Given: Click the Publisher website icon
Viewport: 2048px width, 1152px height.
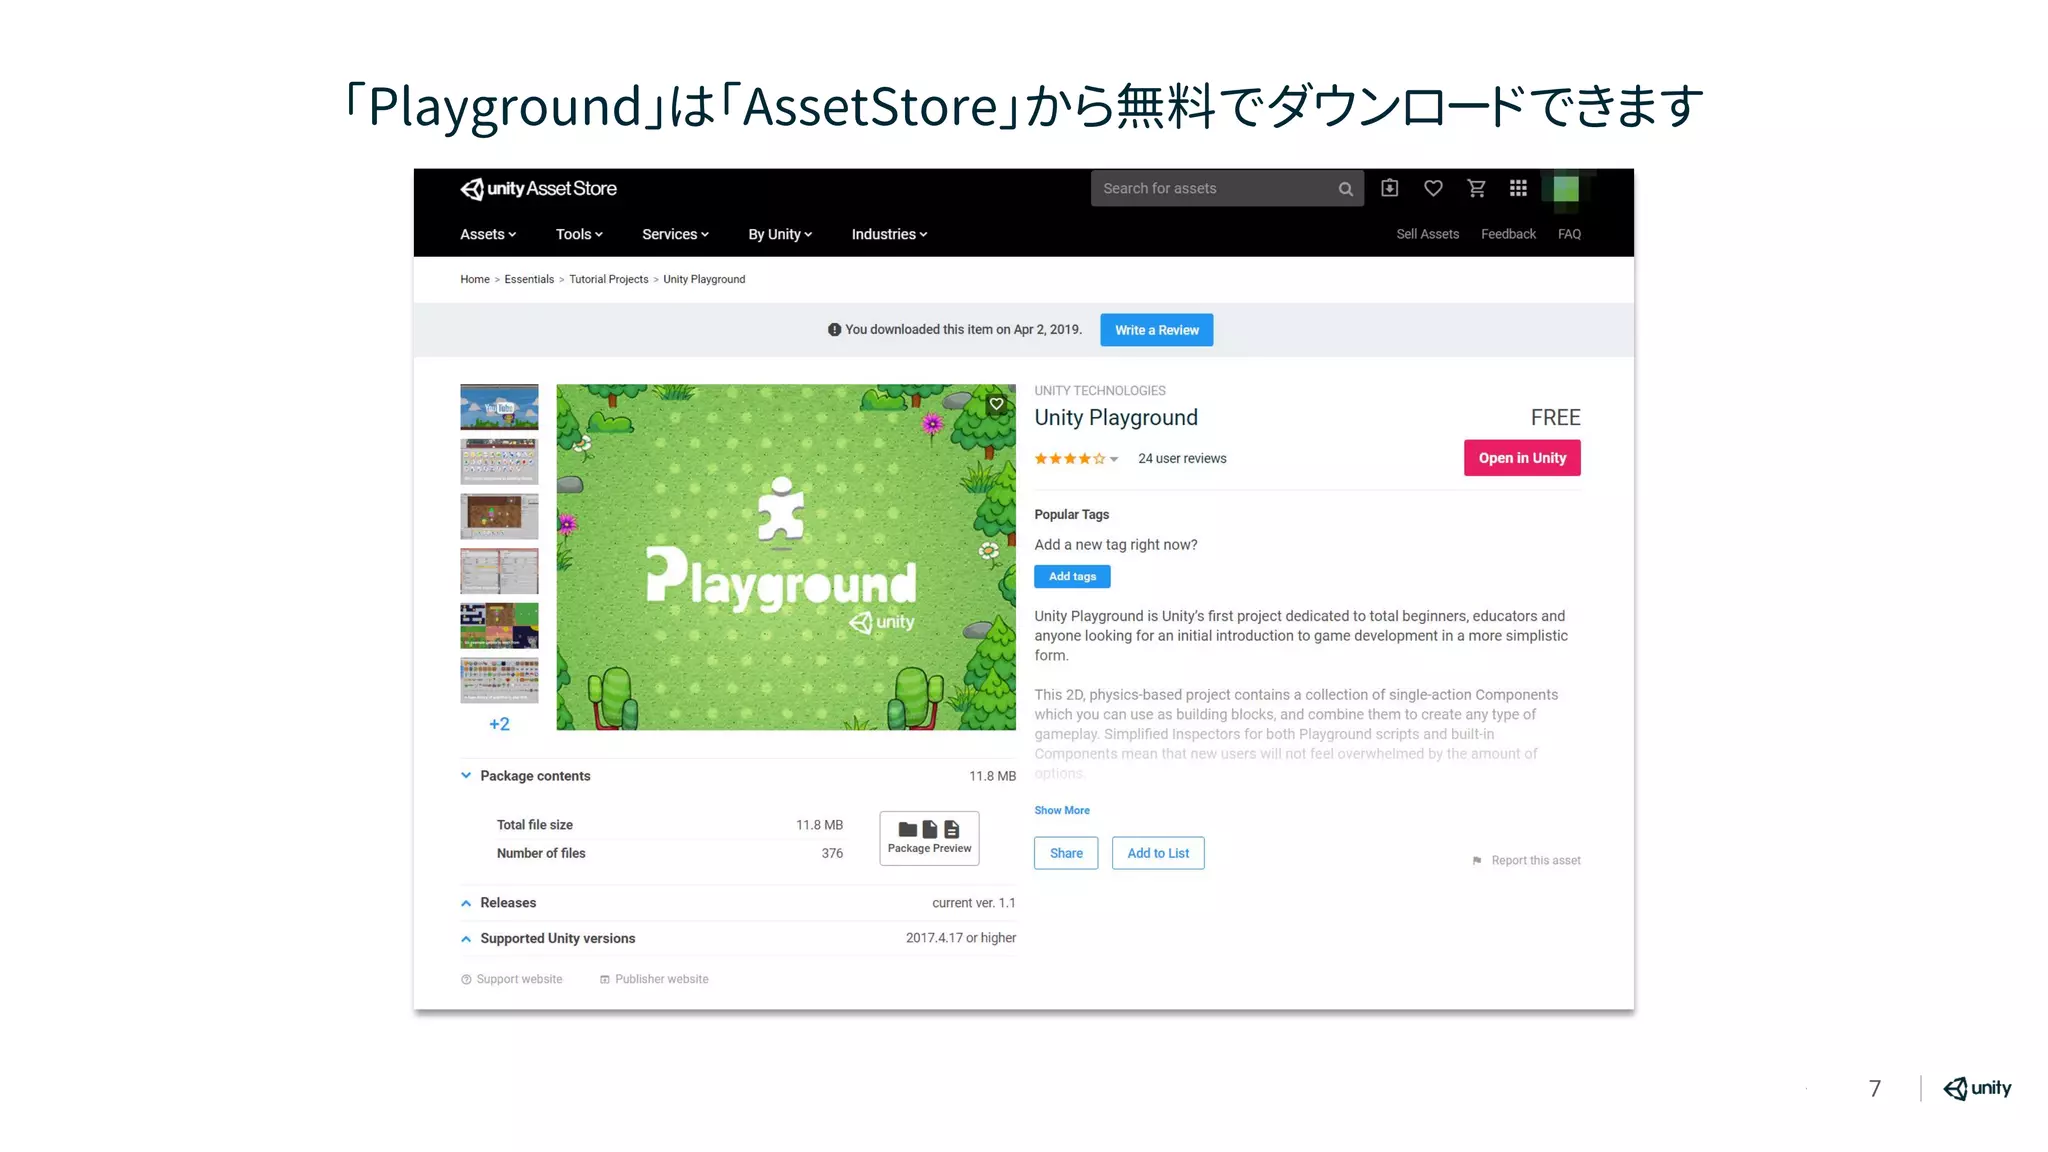Looking at the screenshot, I should (604, 980).
